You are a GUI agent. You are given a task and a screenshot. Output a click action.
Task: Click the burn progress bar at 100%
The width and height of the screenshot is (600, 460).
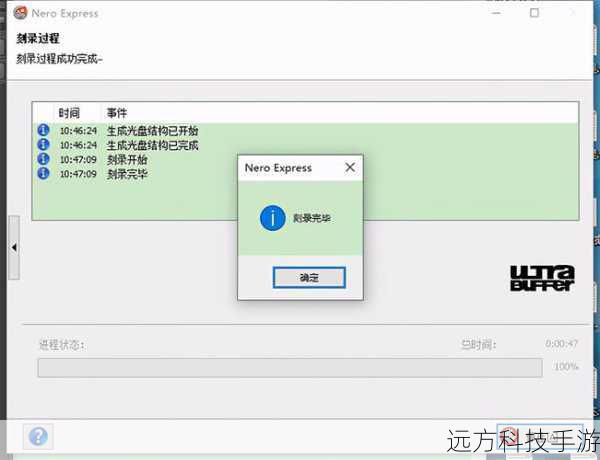pyautogui.click(x=290, y=368)
